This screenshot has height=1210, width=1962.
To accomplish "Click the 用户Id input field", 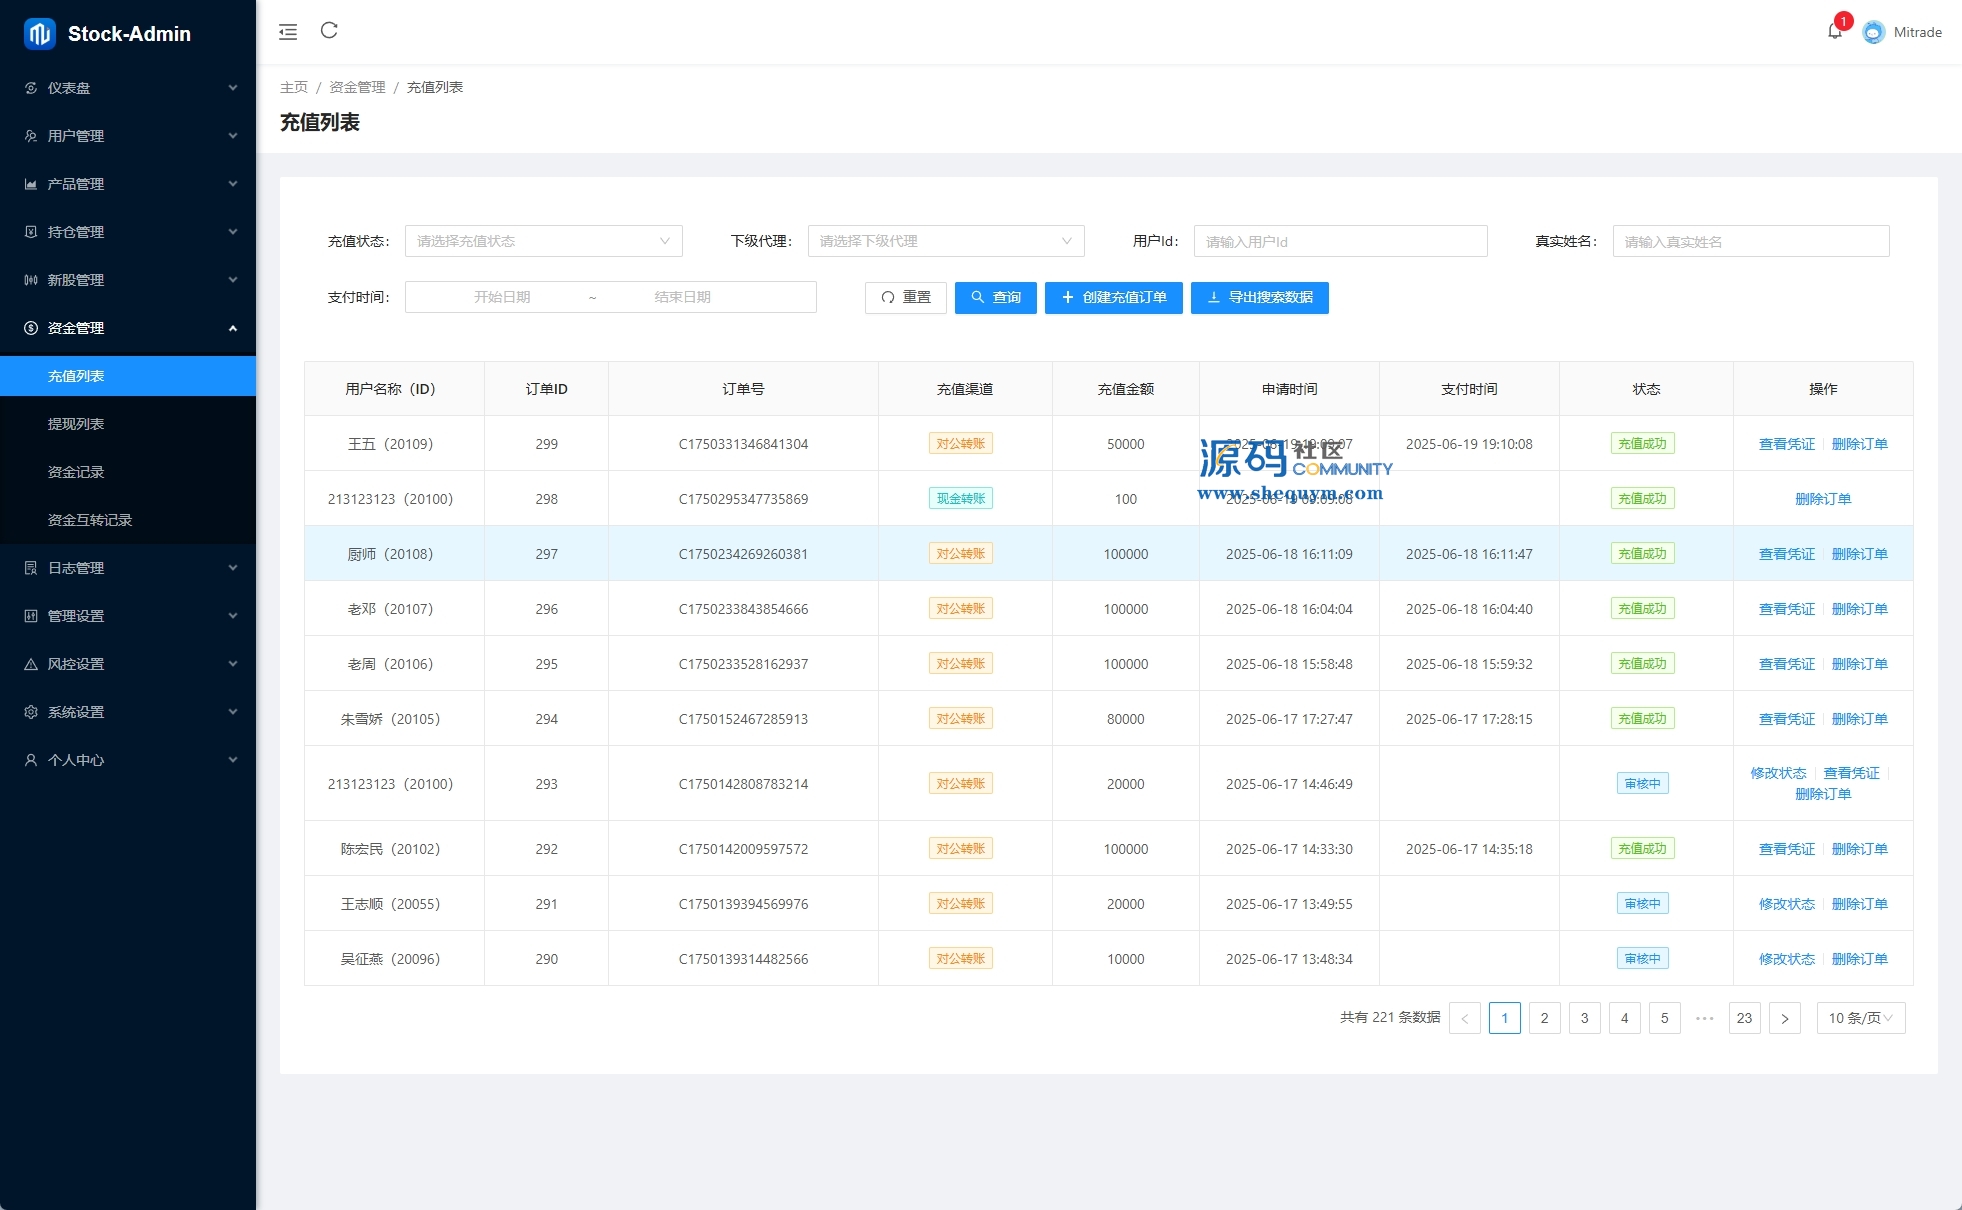I will (1340, 241).
